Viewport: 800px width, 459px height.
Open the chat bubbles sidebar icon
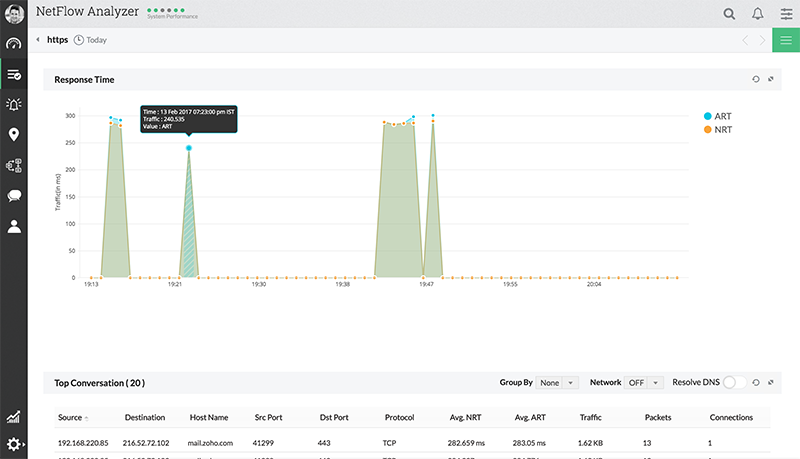click(14, 196)
